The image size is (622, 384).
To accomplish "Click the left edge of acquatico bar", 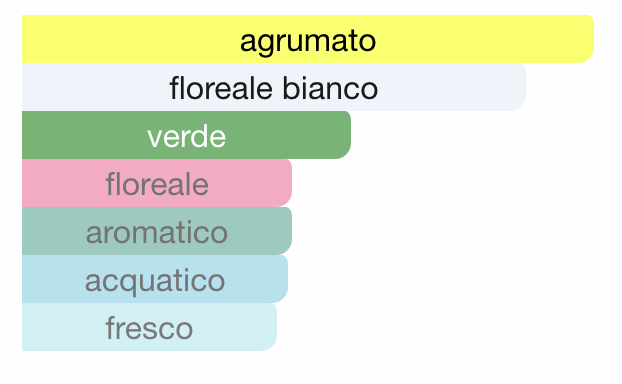I will pos(24,279).
